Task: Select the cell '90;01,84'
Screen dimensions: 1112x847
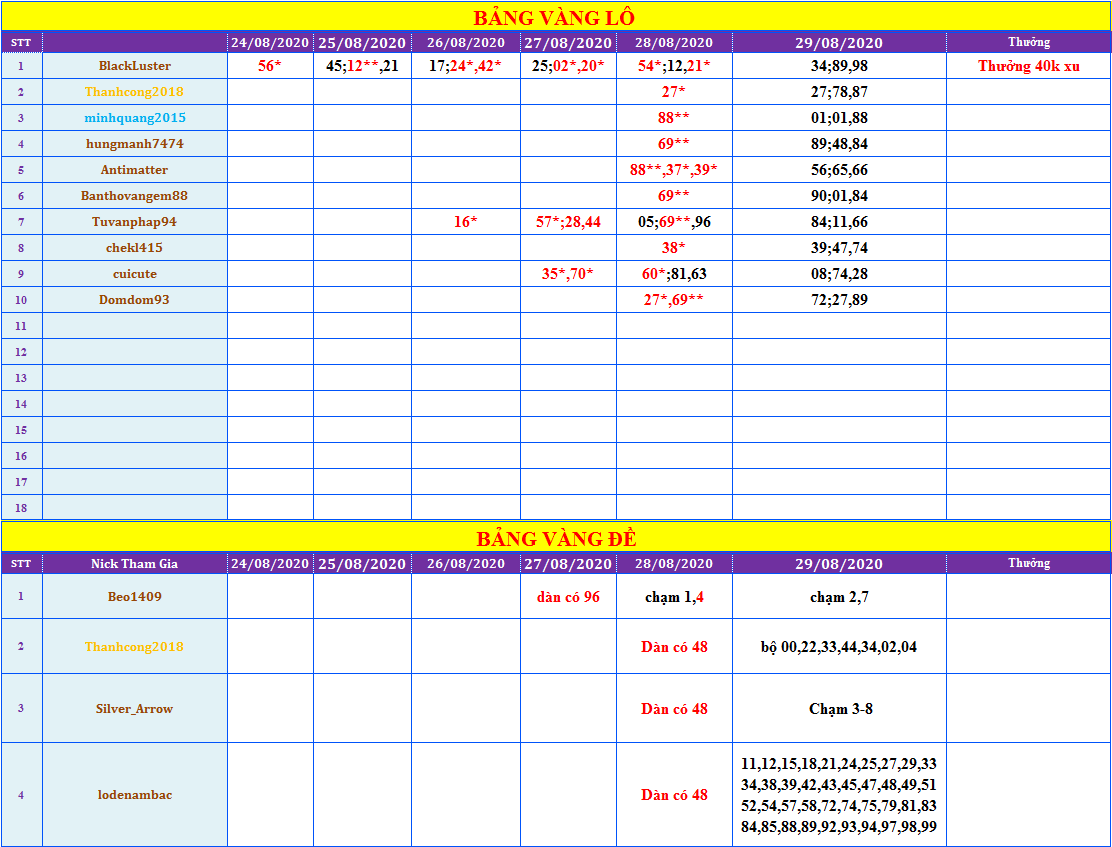Action: (x=840, y=196)
